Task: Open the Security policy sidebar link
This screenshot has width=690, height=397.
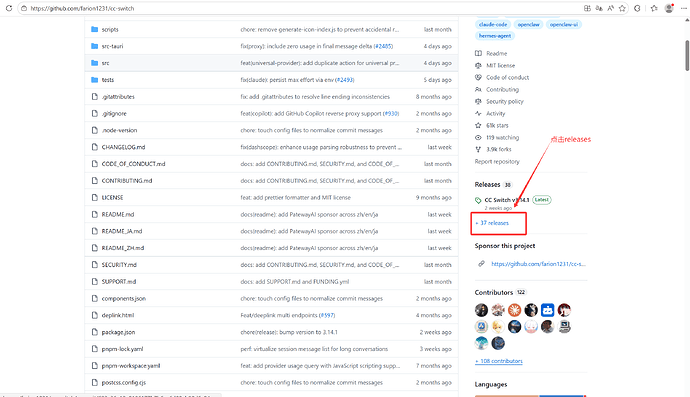Action: click(x=505, y=101)
